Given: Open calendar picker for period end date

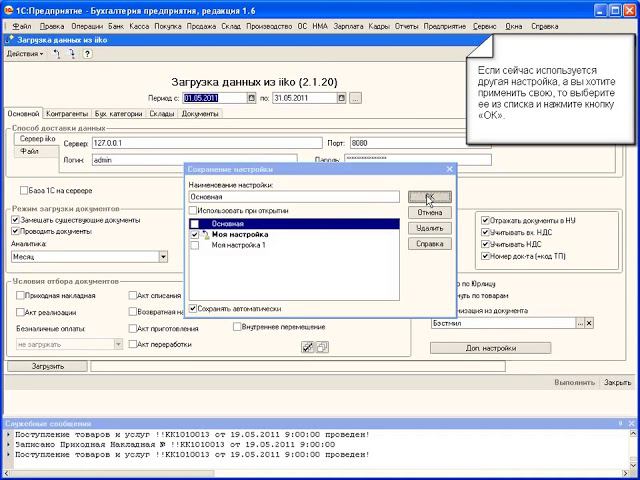Looking at the screenshot, I should (x=341, y=98).
